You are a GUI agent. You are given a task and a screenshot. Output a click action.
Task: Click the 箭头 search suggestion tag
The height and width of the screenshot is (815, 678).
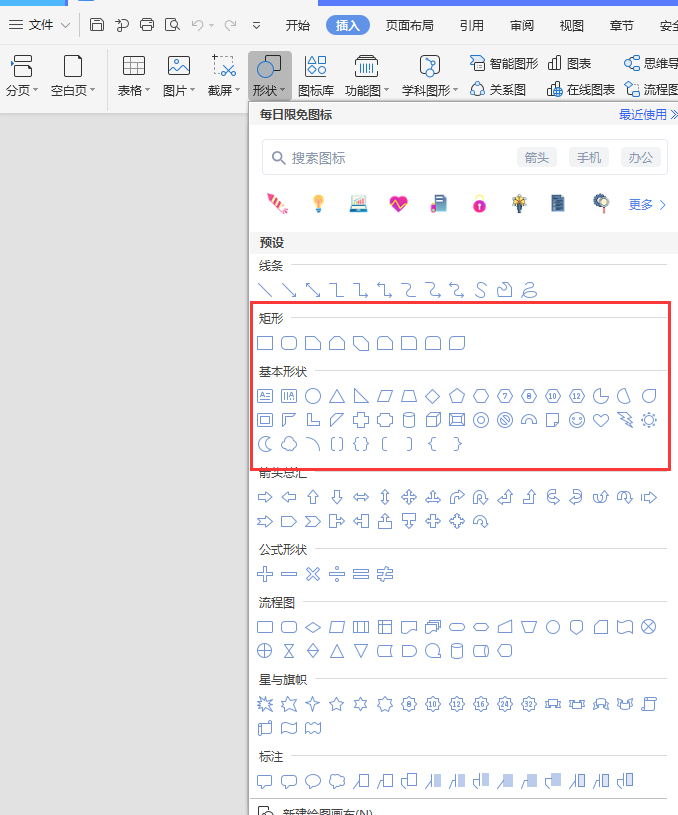pyautogui.click(x=537, y=157)
